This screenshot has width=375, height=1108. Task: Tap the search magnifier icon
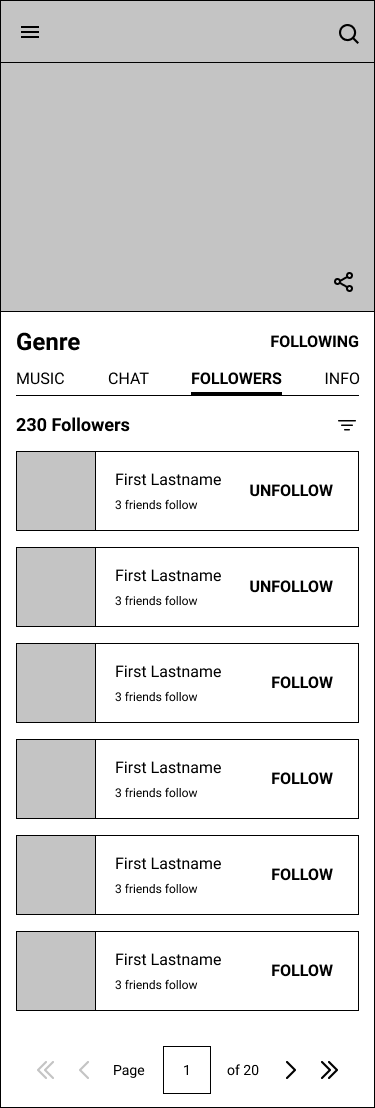click(349, 33)
